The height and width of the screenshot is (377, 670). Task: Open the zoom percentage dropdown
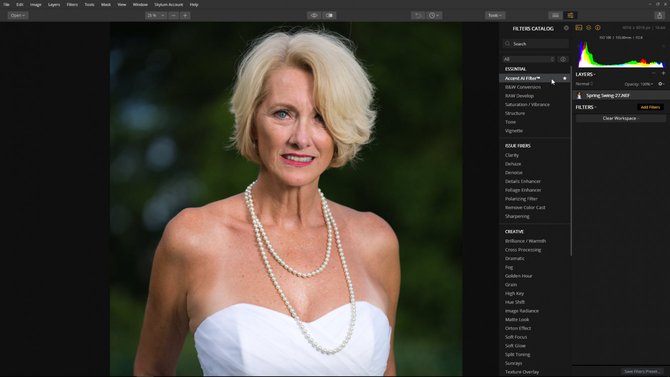pyautogui.click(x=156, y=15)
